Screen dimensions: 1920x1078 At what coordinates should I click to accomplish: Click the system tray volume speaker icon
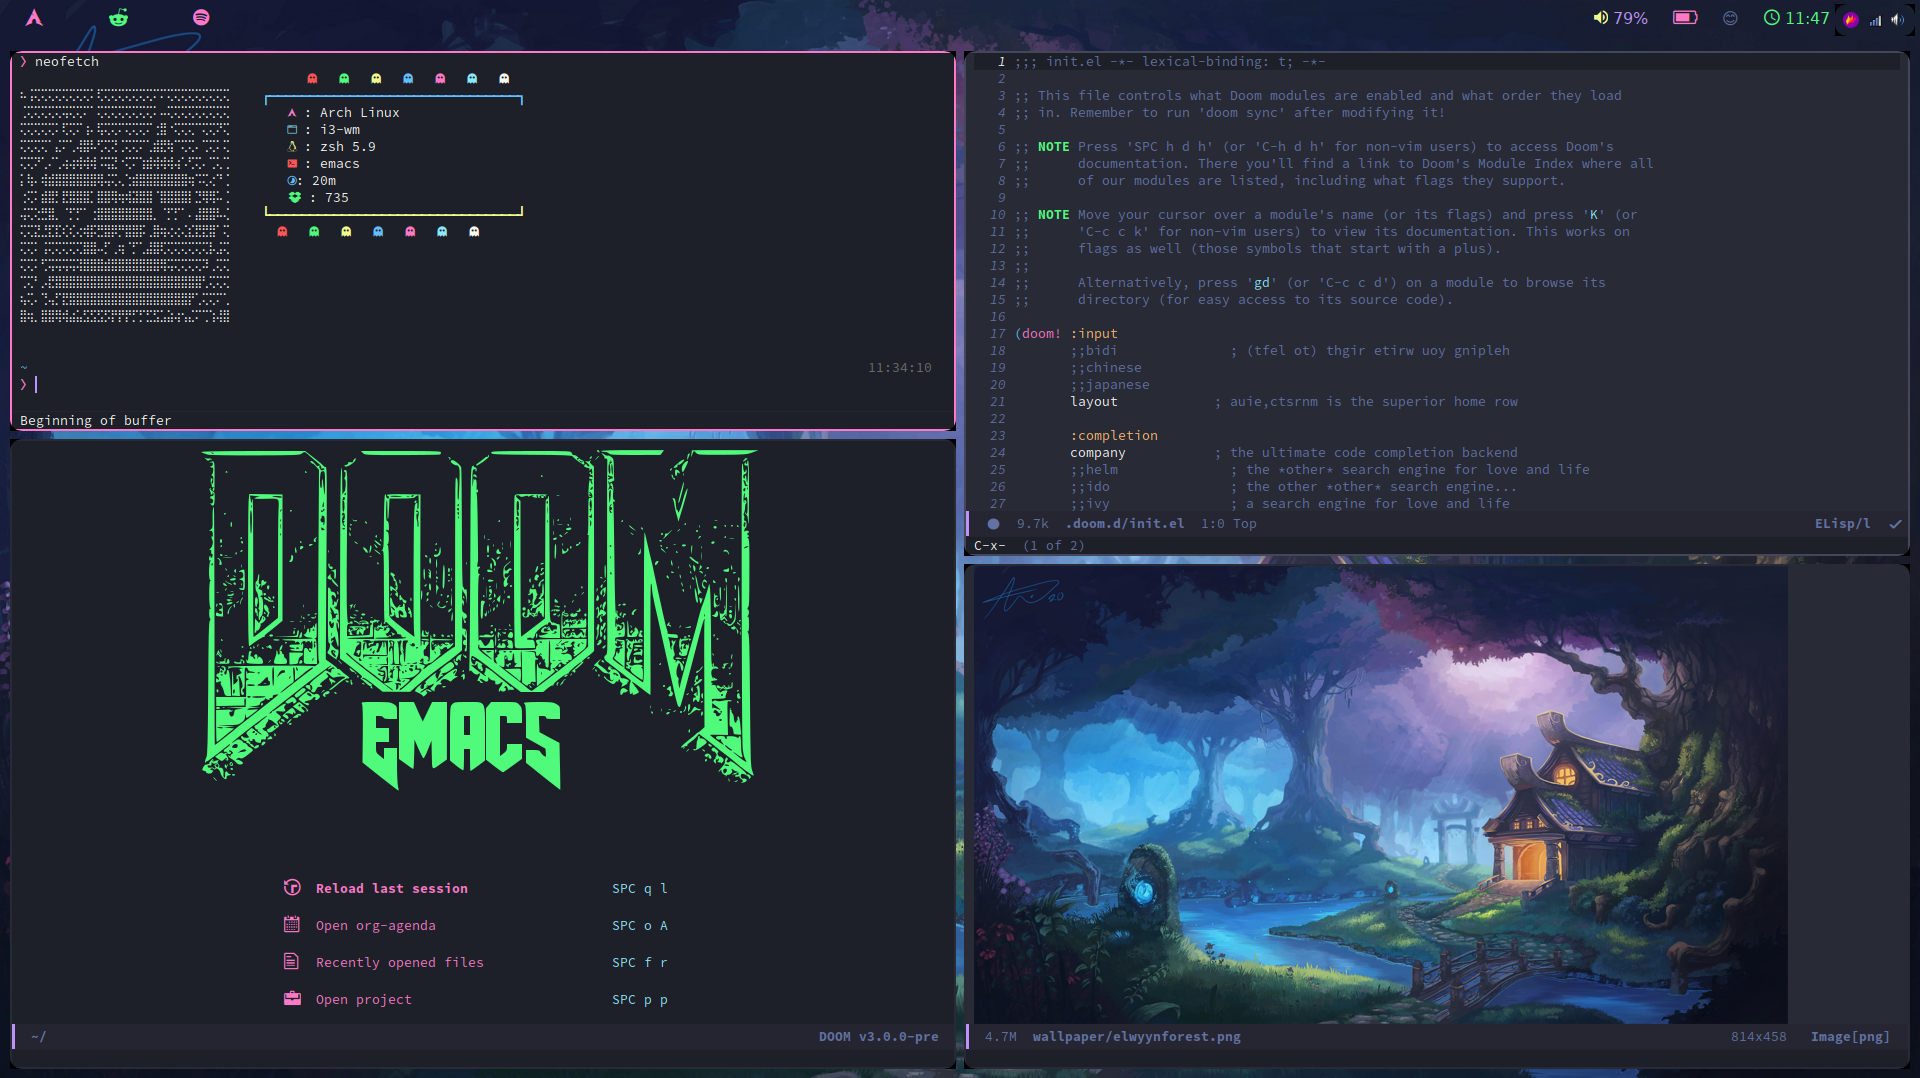1897,19
